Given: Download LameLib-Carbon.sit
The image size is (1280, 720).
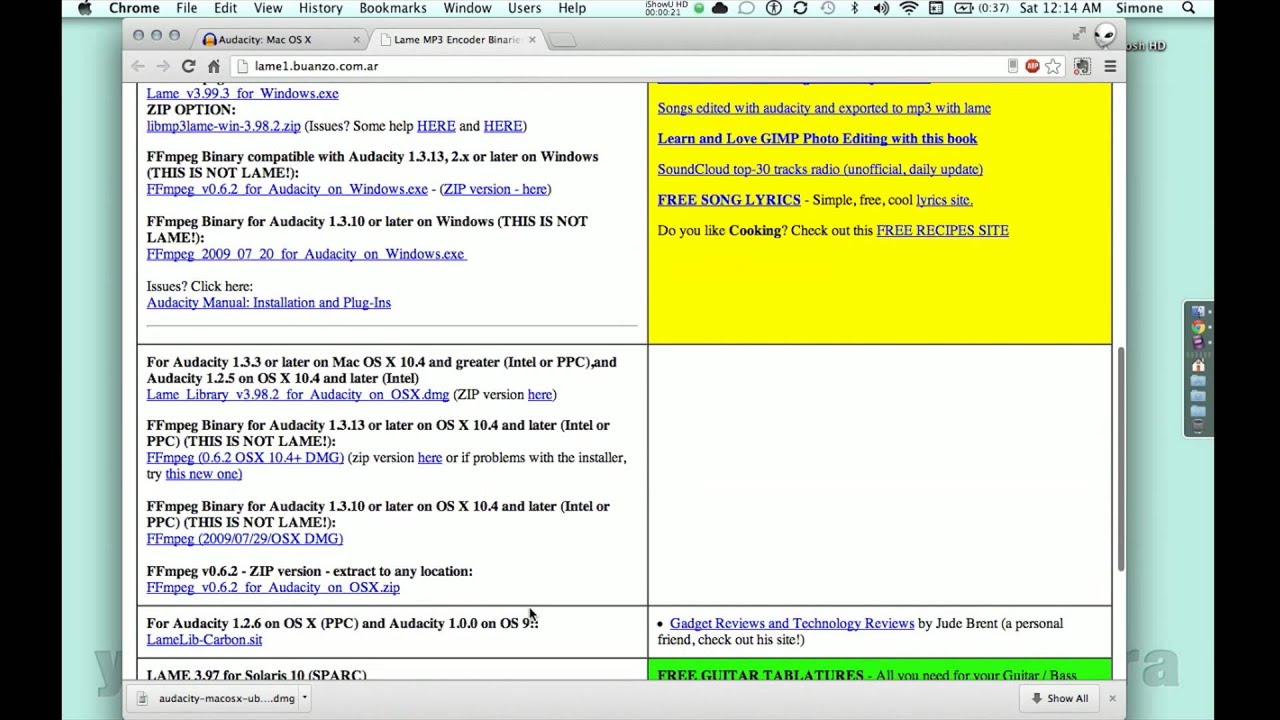Looking at the screenshot, I should click(x=204, y=640).
